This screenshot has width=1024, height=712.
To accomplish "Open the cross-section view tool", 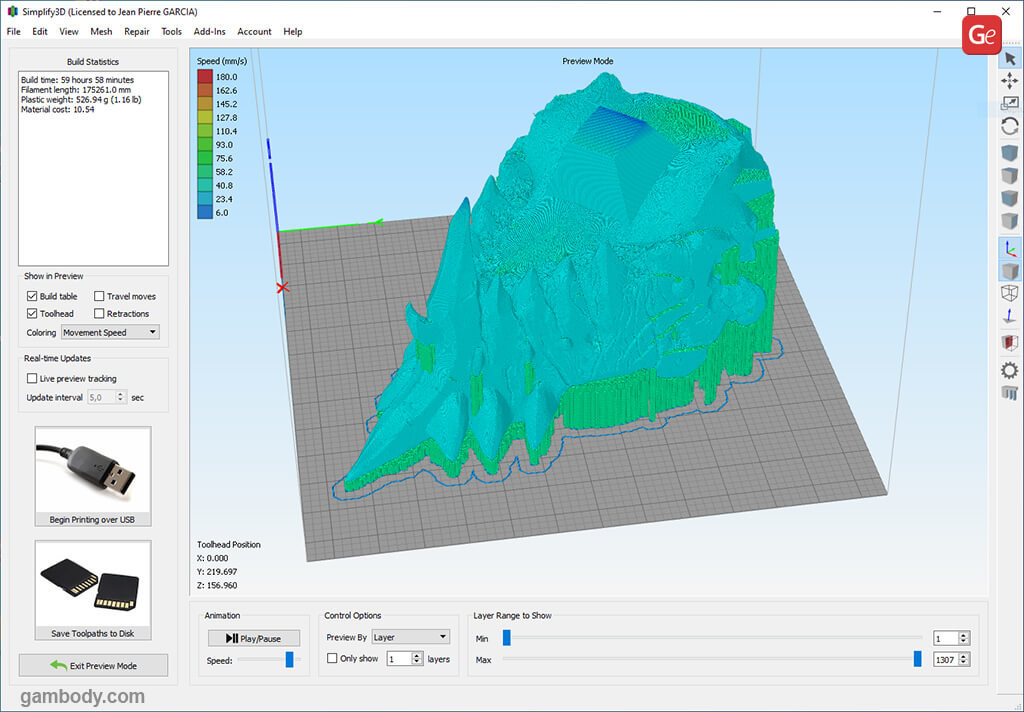I will coord(1009,343).
